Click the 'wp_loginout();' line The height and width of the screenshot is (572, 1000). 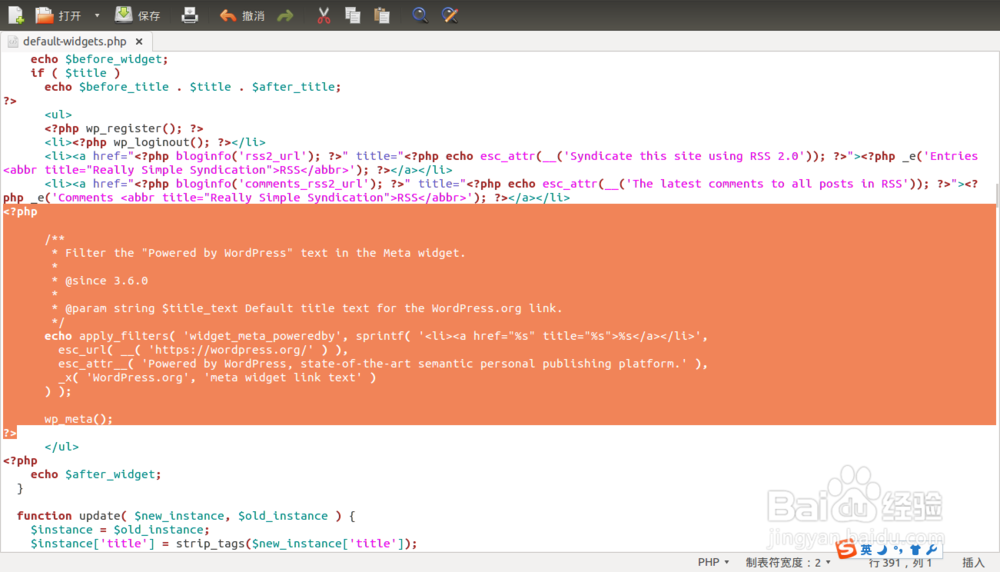(x=155, y=142)
